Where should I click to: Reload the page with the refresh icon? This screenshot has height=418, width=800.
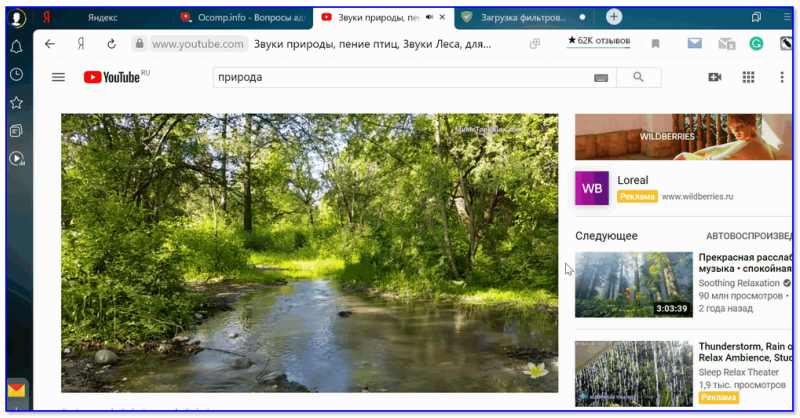111,44
